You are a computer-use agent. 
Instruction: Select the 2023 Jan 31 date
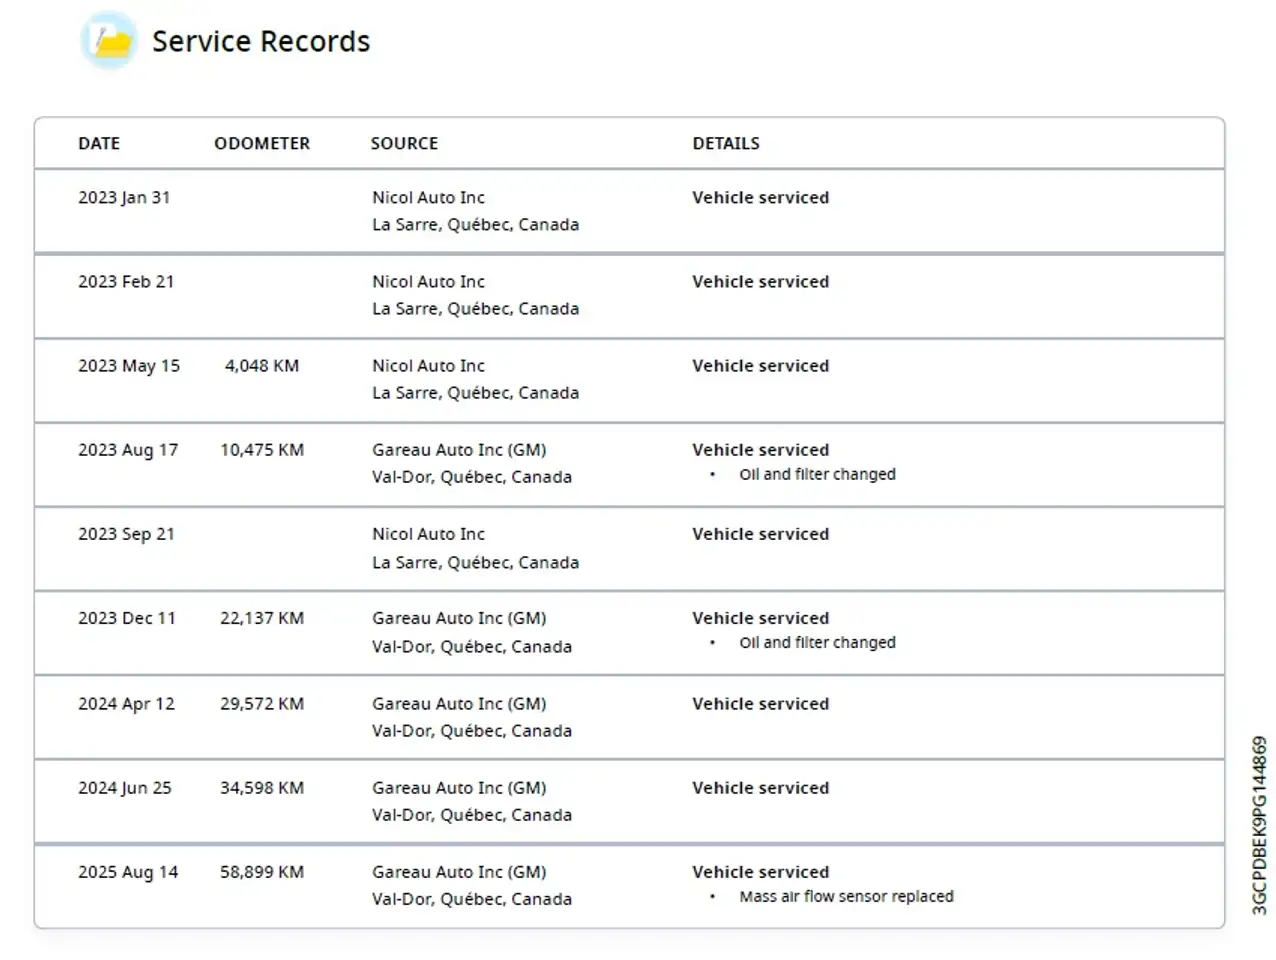124,198
